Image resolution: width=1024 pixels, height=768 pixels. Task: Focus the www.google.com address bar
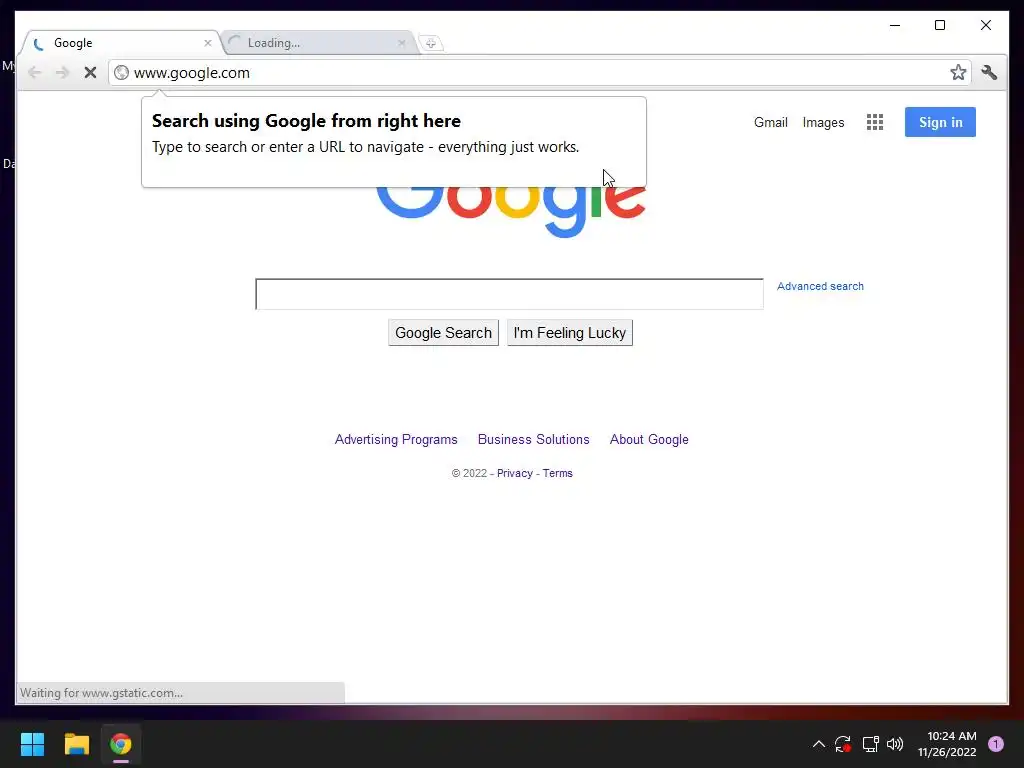(539, 72)
